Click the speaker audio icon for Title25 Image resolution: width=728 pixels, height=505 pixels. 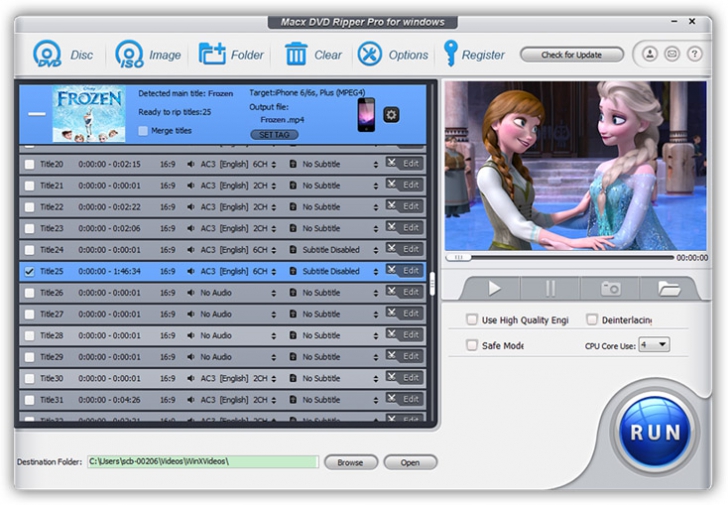click(x=190, y=271)
